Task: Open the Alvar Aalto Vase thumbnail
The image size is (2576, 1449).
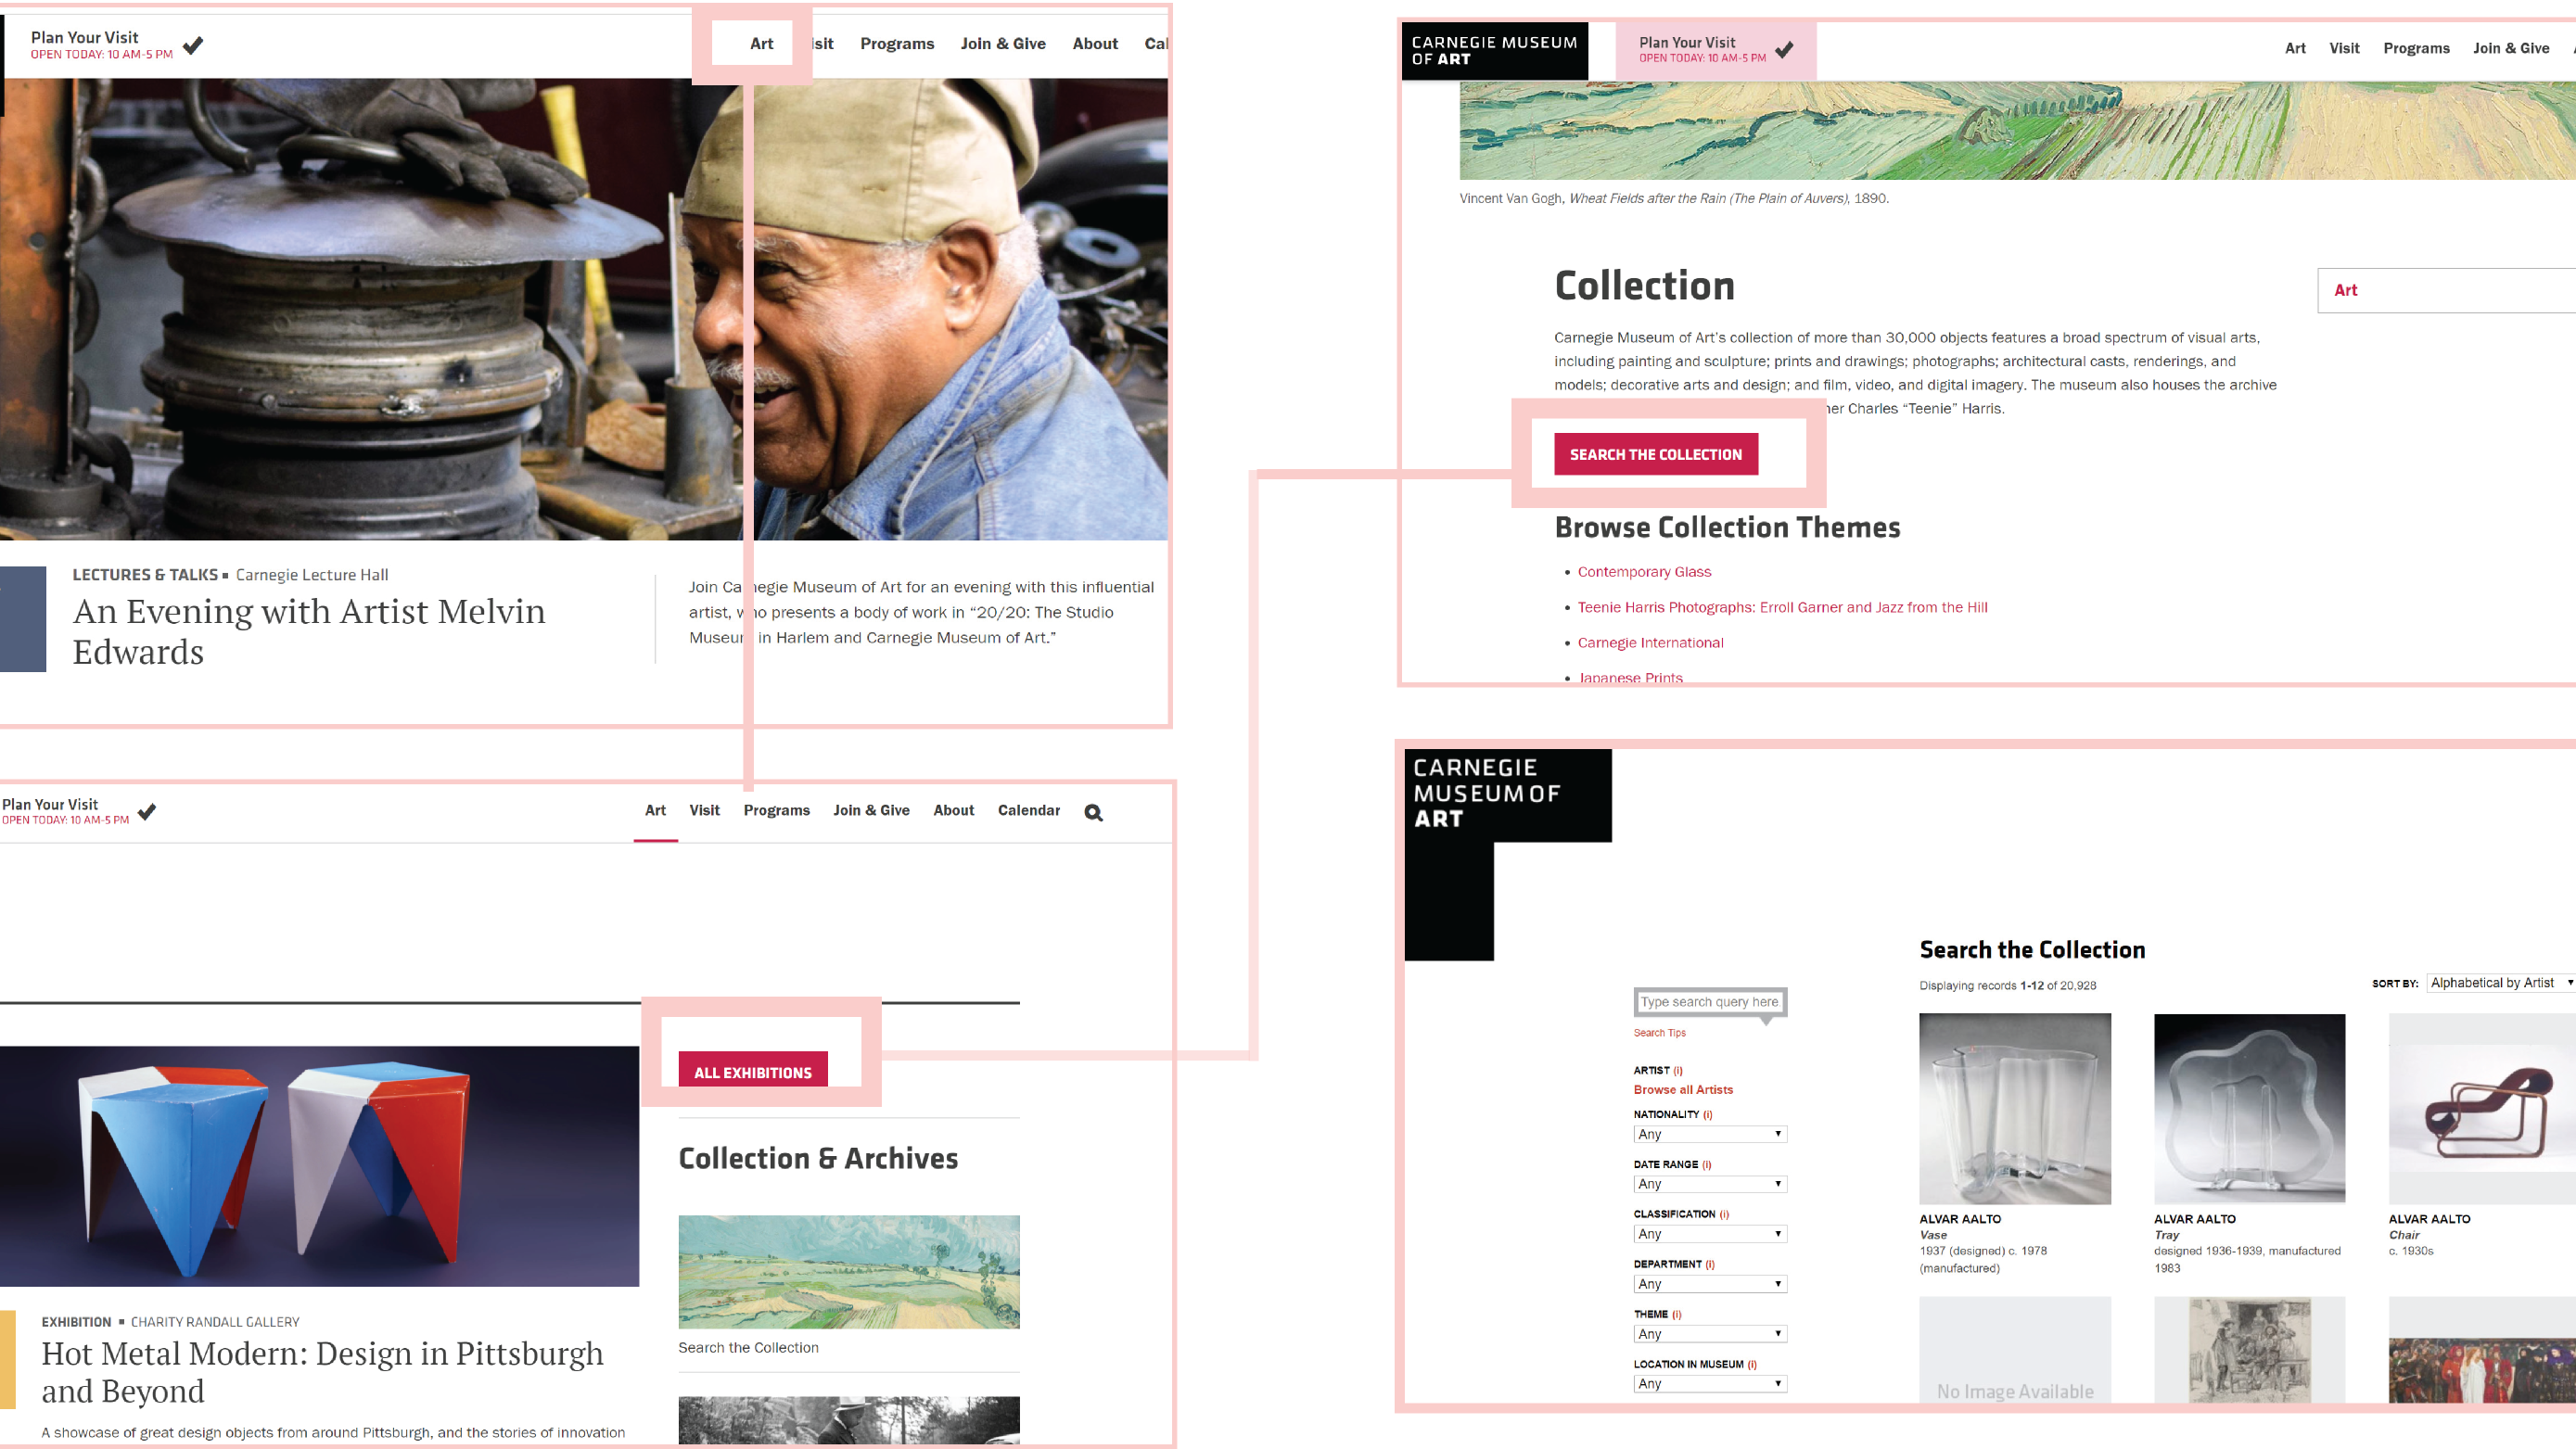Action: [2014, 1109]
